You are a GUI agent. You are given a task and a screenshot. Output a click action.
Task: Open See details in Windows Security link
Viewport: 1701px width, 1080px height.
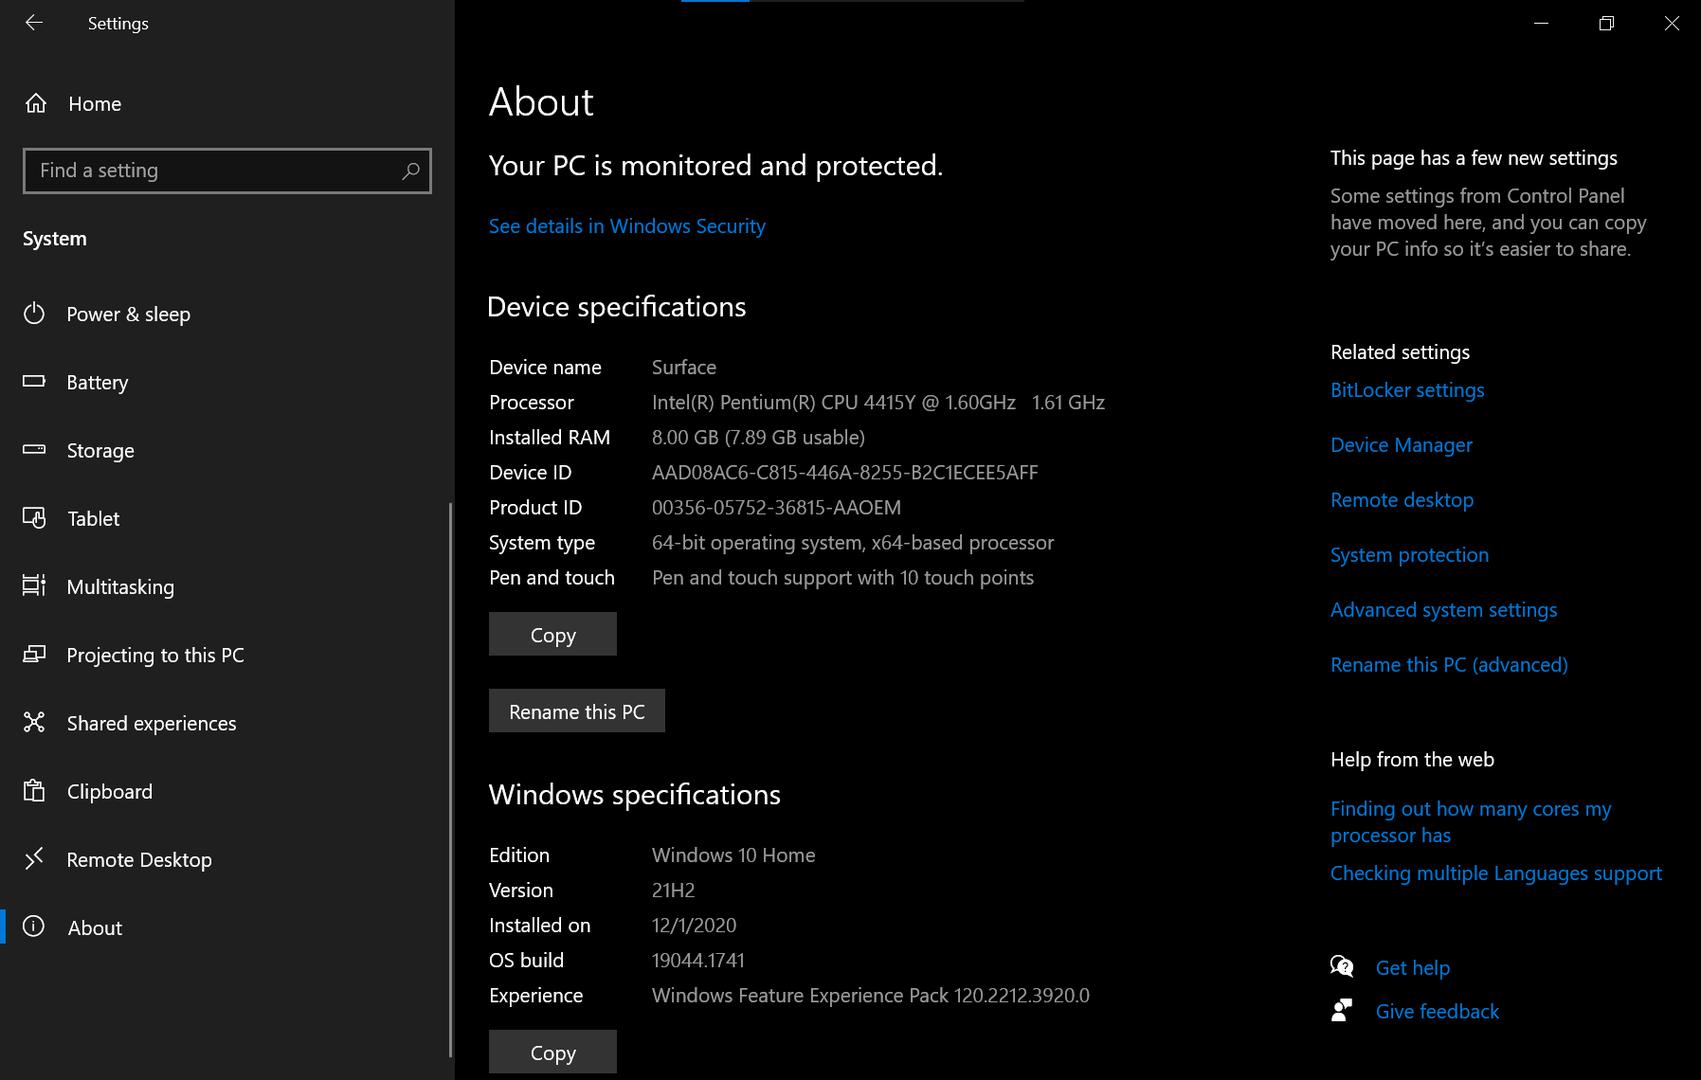tap(627, 226)
